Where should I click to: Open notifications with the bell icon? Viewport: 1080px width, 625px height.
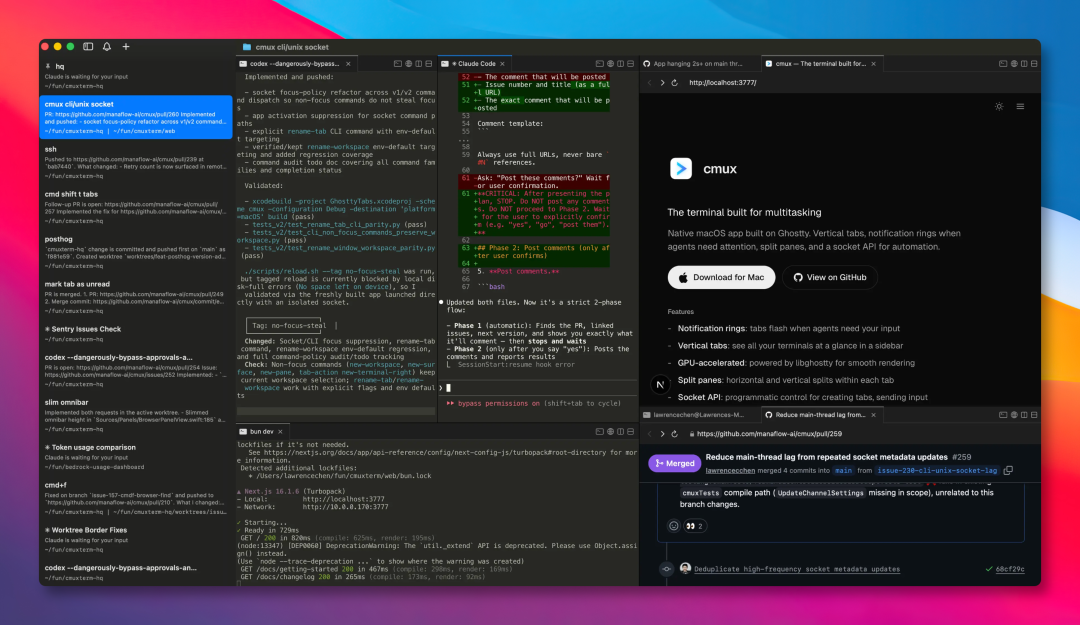[107, 47]
